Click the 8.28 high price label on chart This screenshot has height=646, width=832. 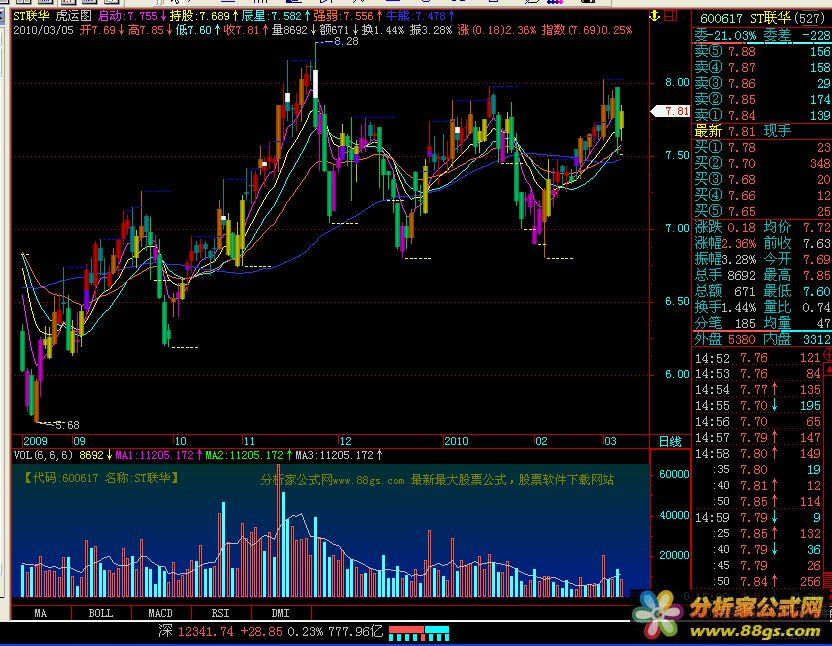(345, 42)
